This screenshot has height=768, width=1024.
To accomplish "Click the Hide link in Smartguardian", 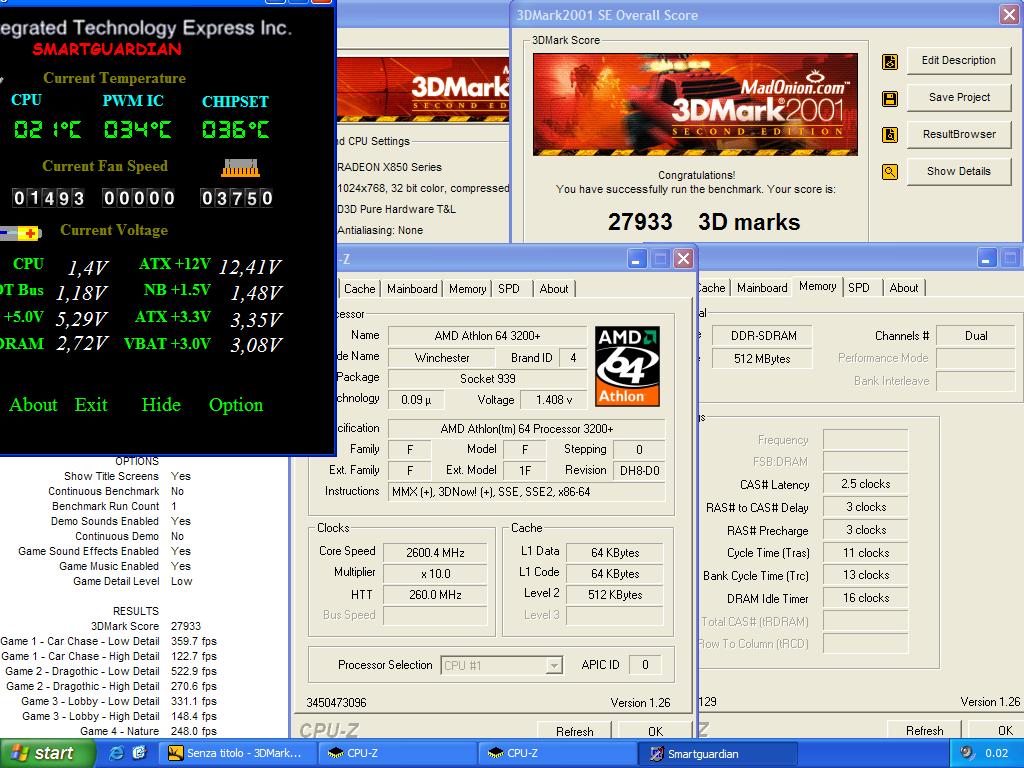I will [161, 405].
